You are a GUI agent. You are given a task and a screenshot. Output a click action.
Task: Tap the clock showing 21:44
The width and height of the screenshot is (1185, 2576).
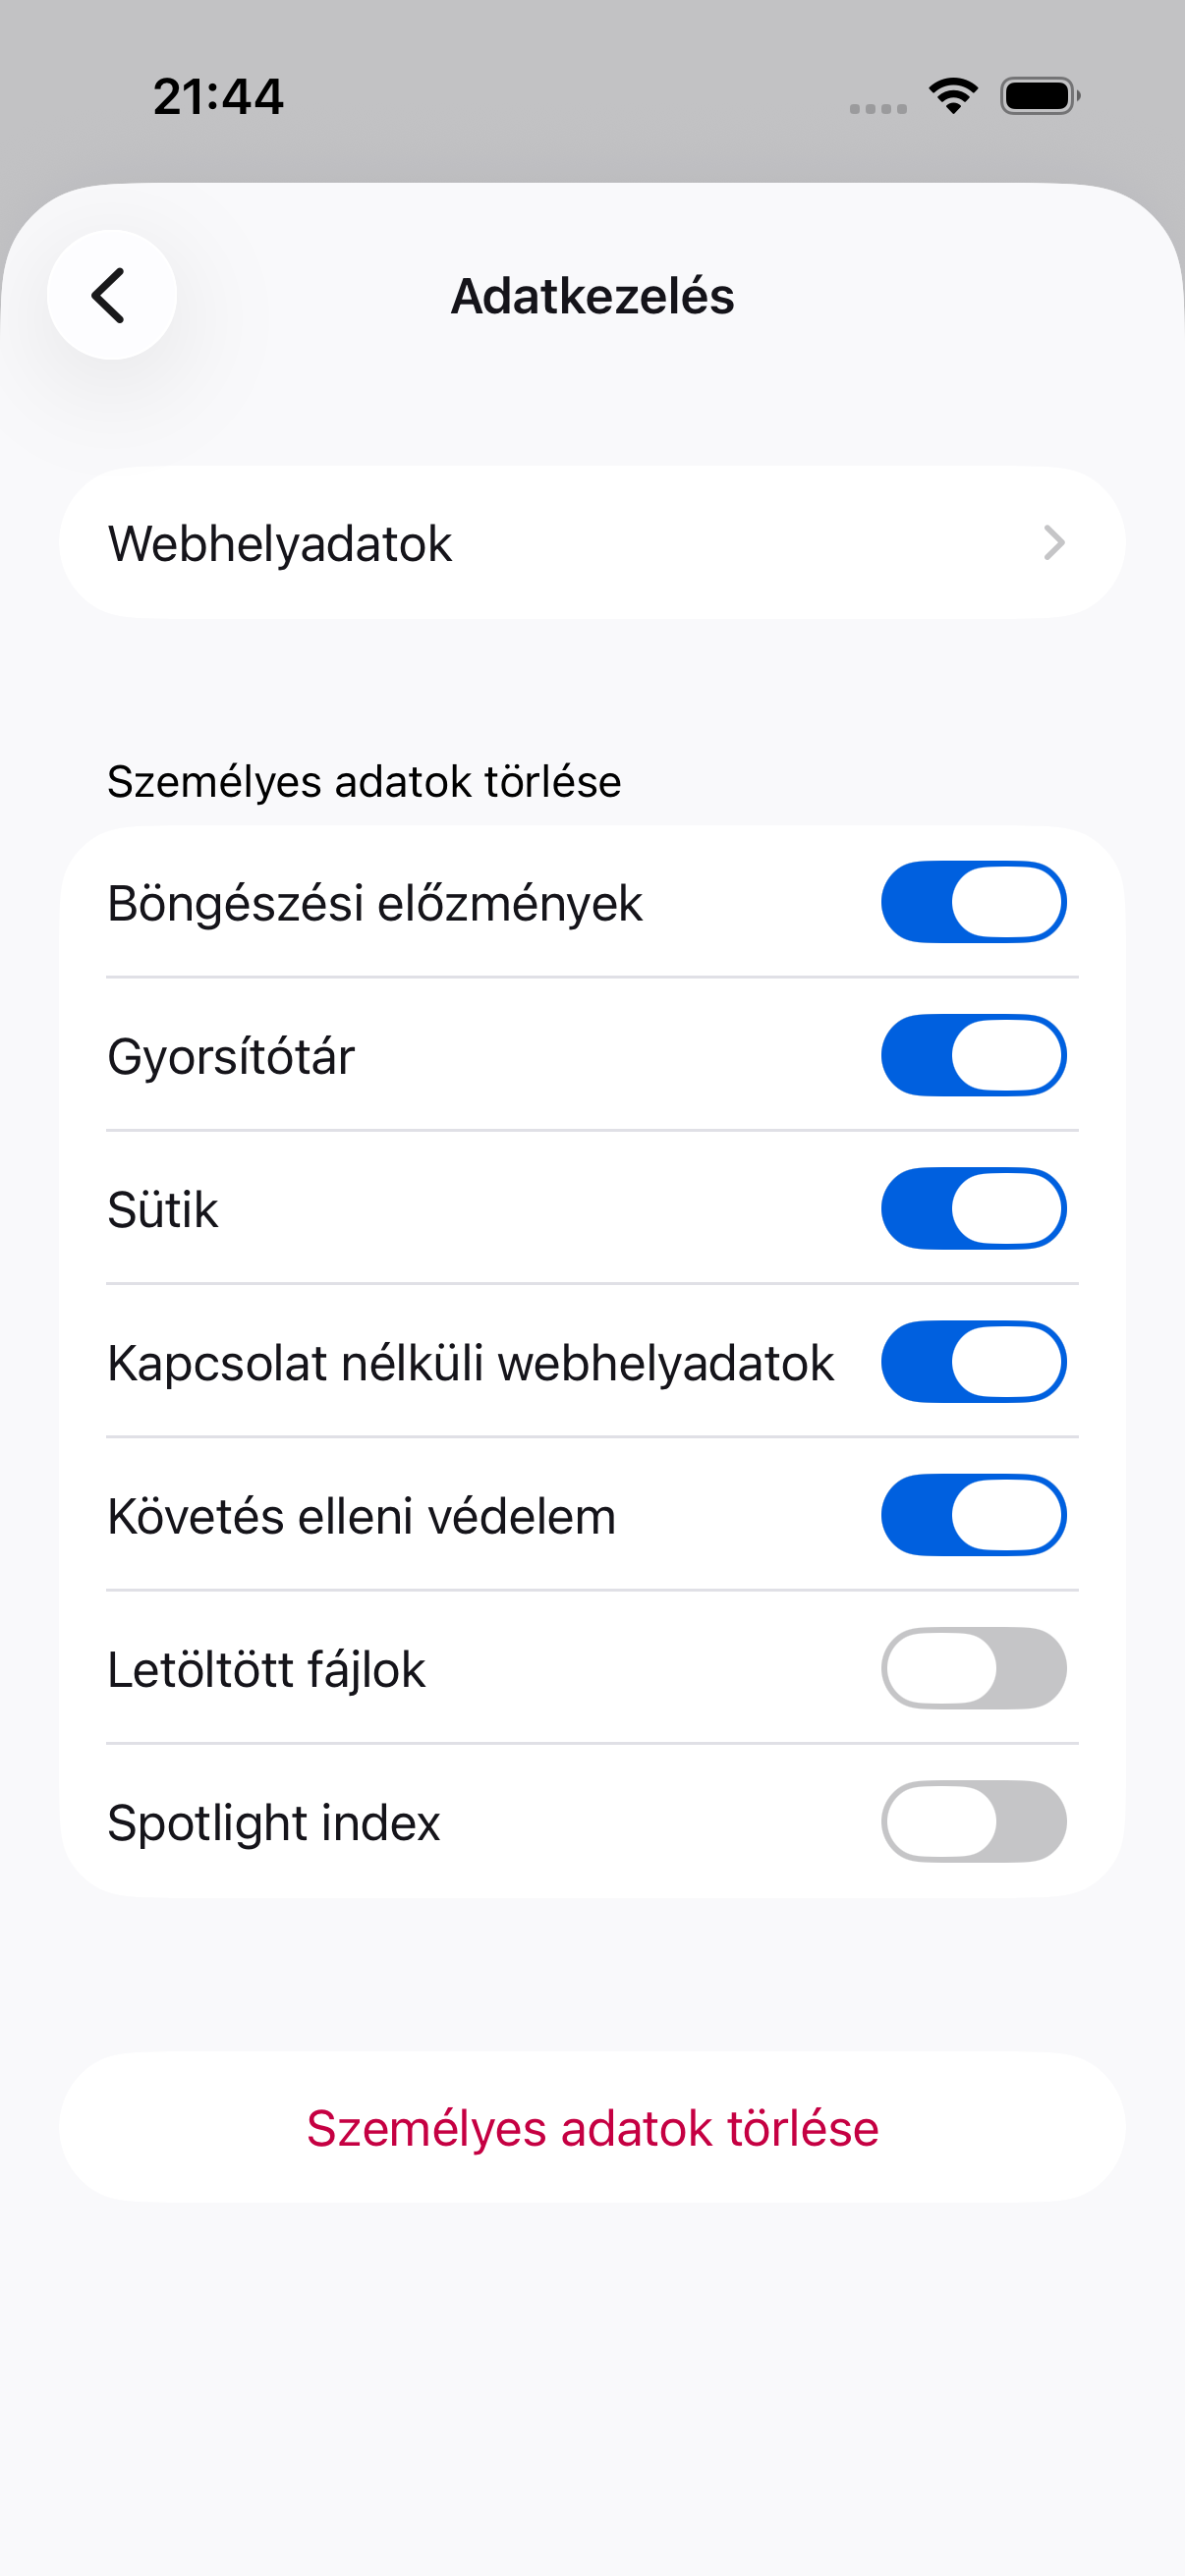[218, 97]
